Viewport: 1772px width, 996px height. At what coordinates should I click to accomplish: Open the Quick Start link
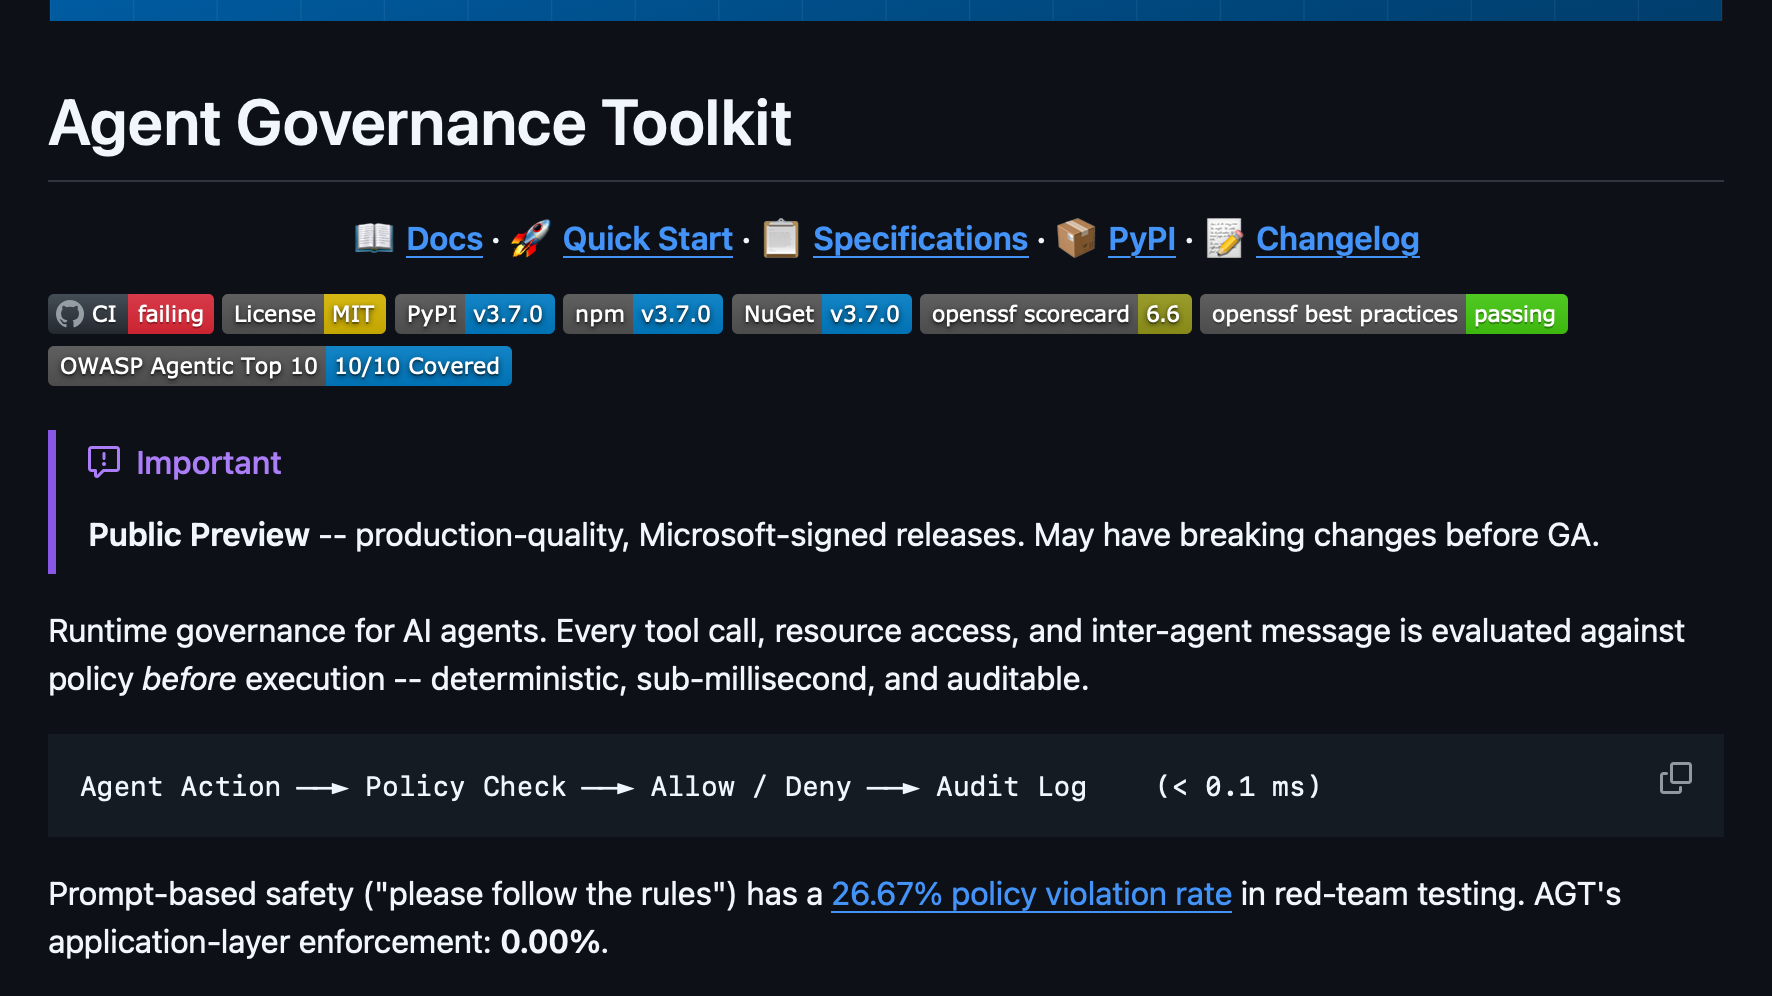coord(648,239)
